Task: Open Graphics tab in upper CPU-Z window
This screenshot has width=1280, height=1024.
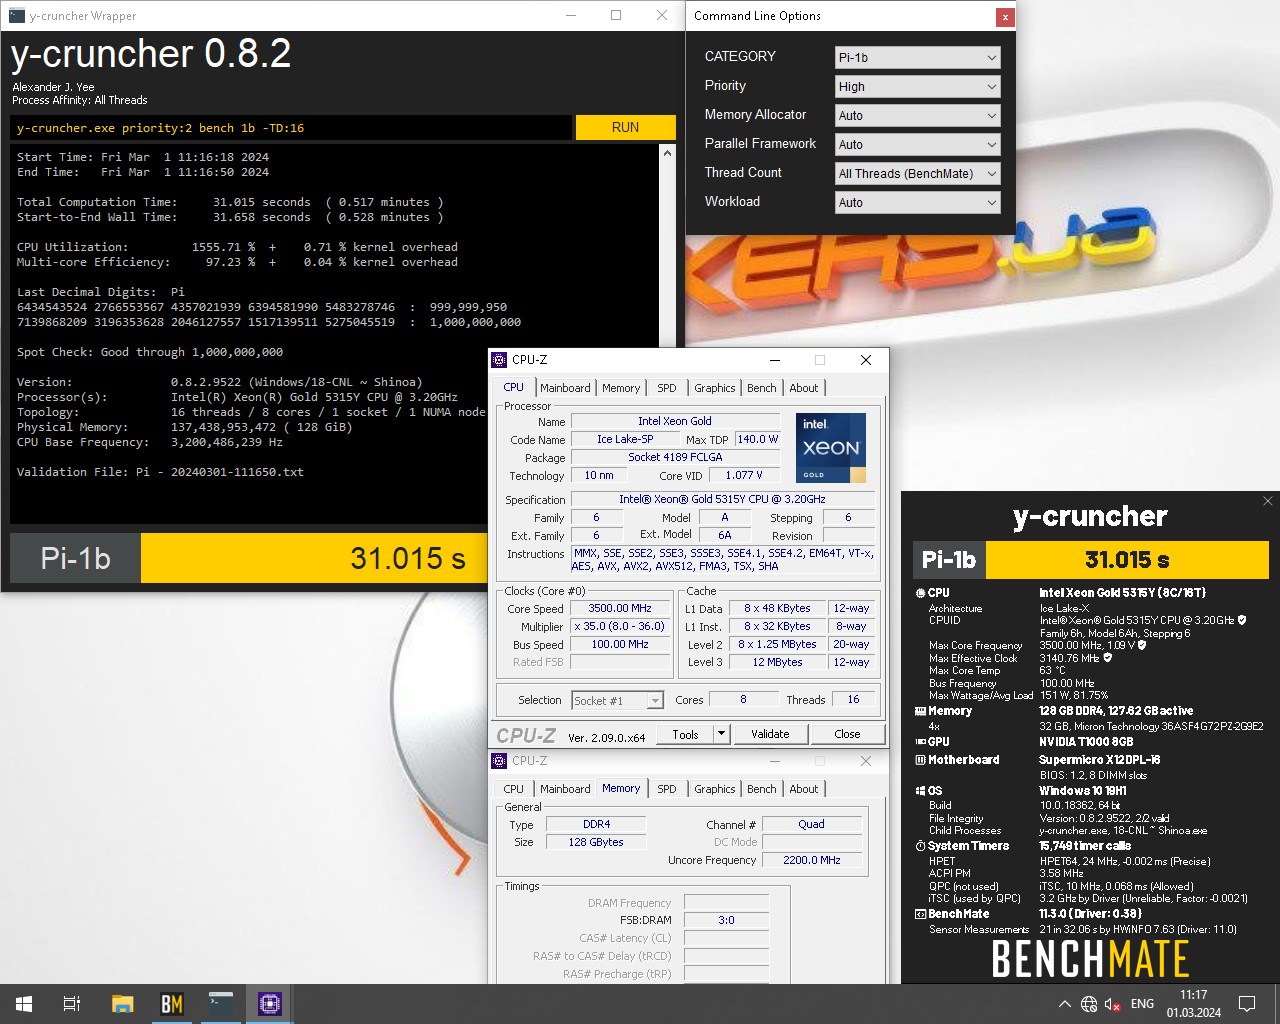Action: (715, 388)
